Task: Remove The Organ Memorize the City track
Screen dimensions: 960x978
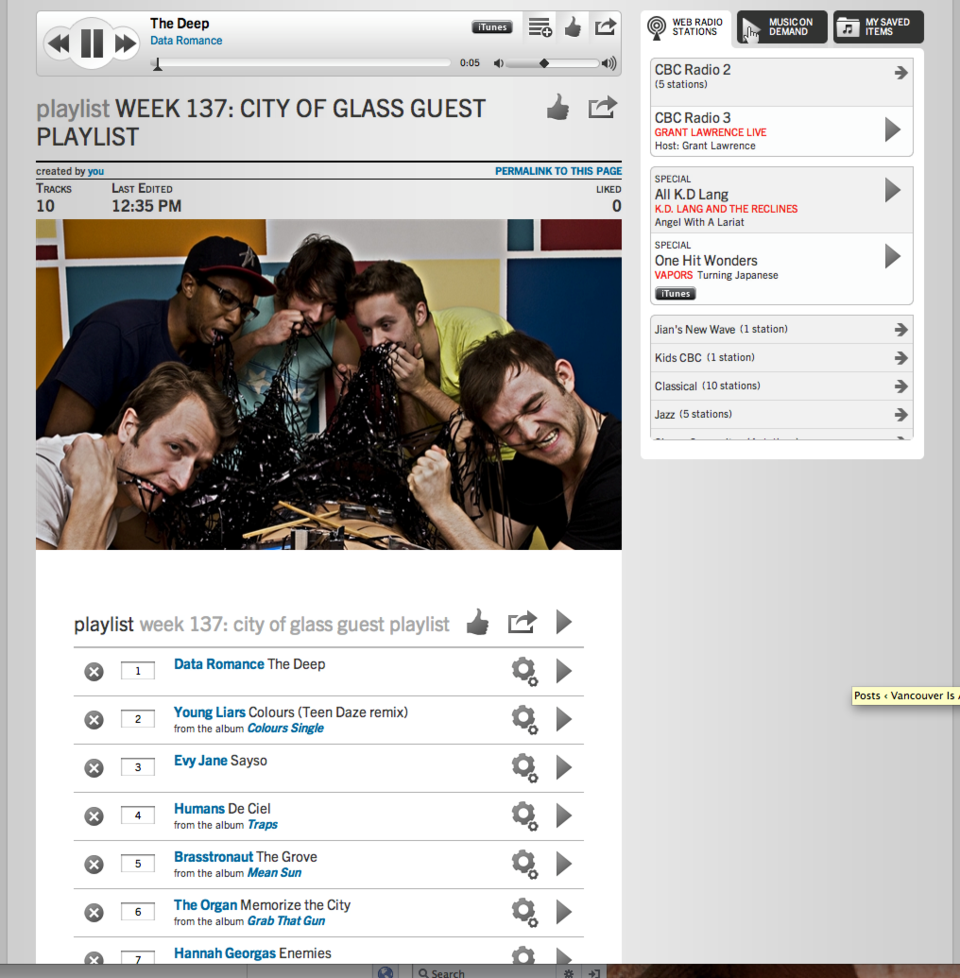Action: (x=94, y=913)
